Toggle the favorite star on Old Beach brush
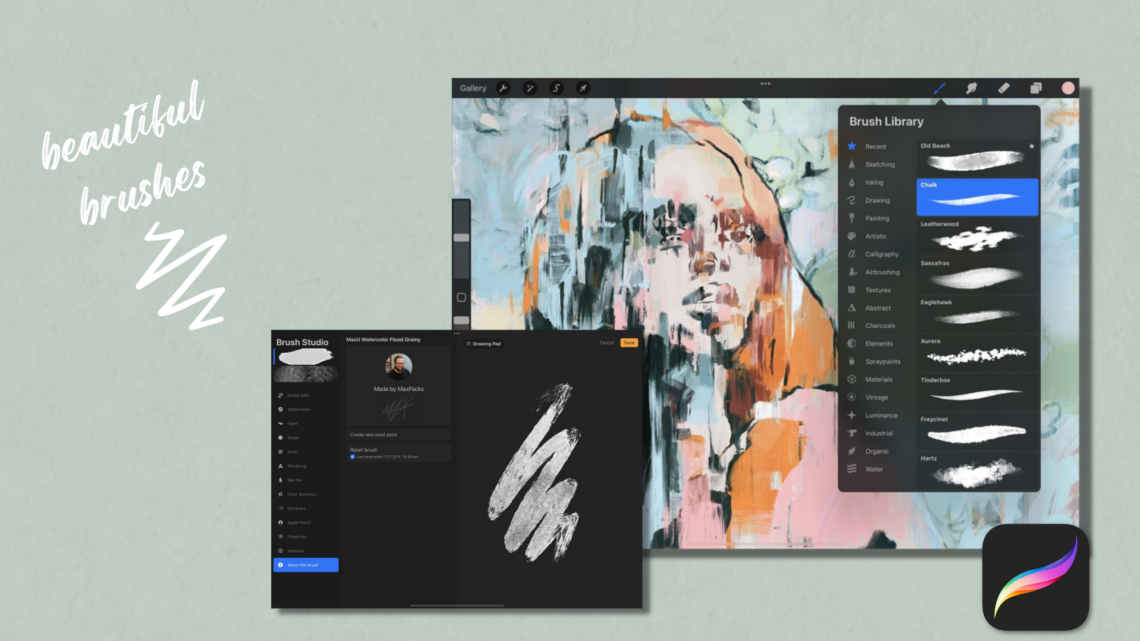The height and width of the screenshot is (641, 1140). coord(1032,145)
